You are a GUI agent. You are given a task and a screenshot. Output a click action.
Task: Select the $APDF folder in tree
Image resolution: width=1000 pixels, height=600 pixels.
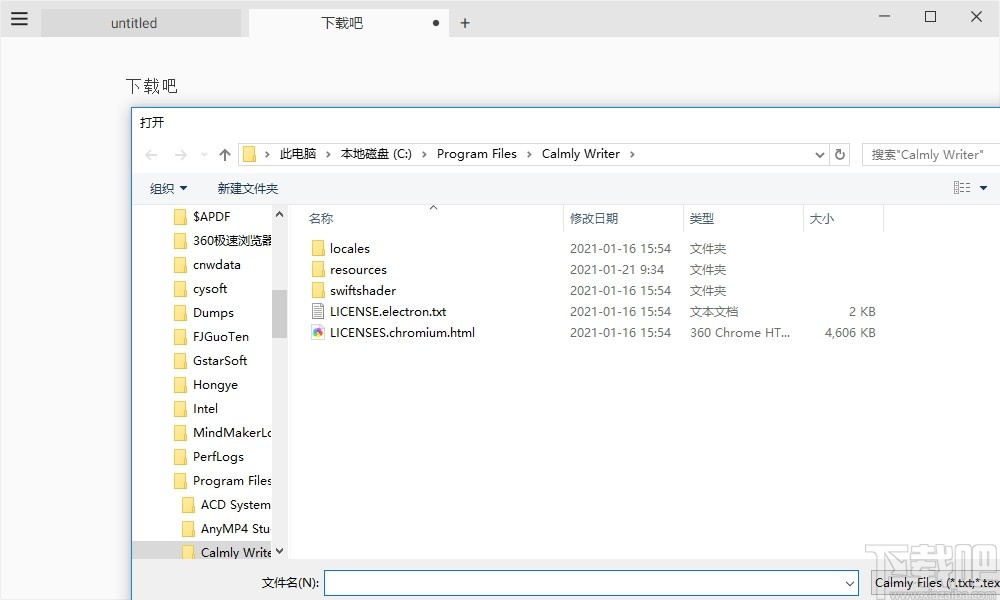(210, 217)
